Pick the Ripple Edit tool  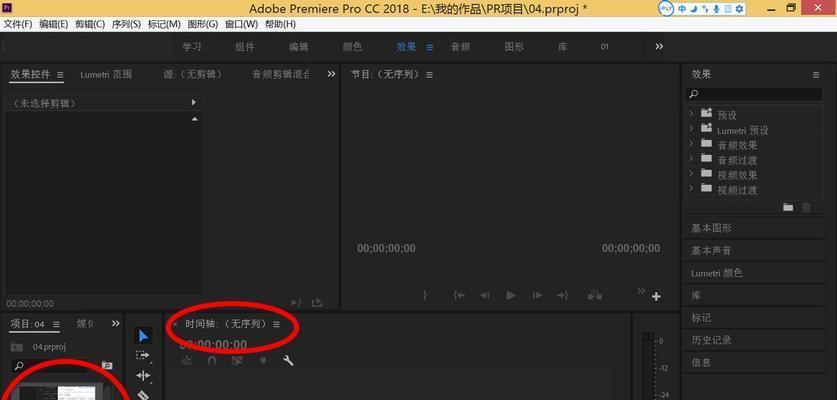point(143,375)
